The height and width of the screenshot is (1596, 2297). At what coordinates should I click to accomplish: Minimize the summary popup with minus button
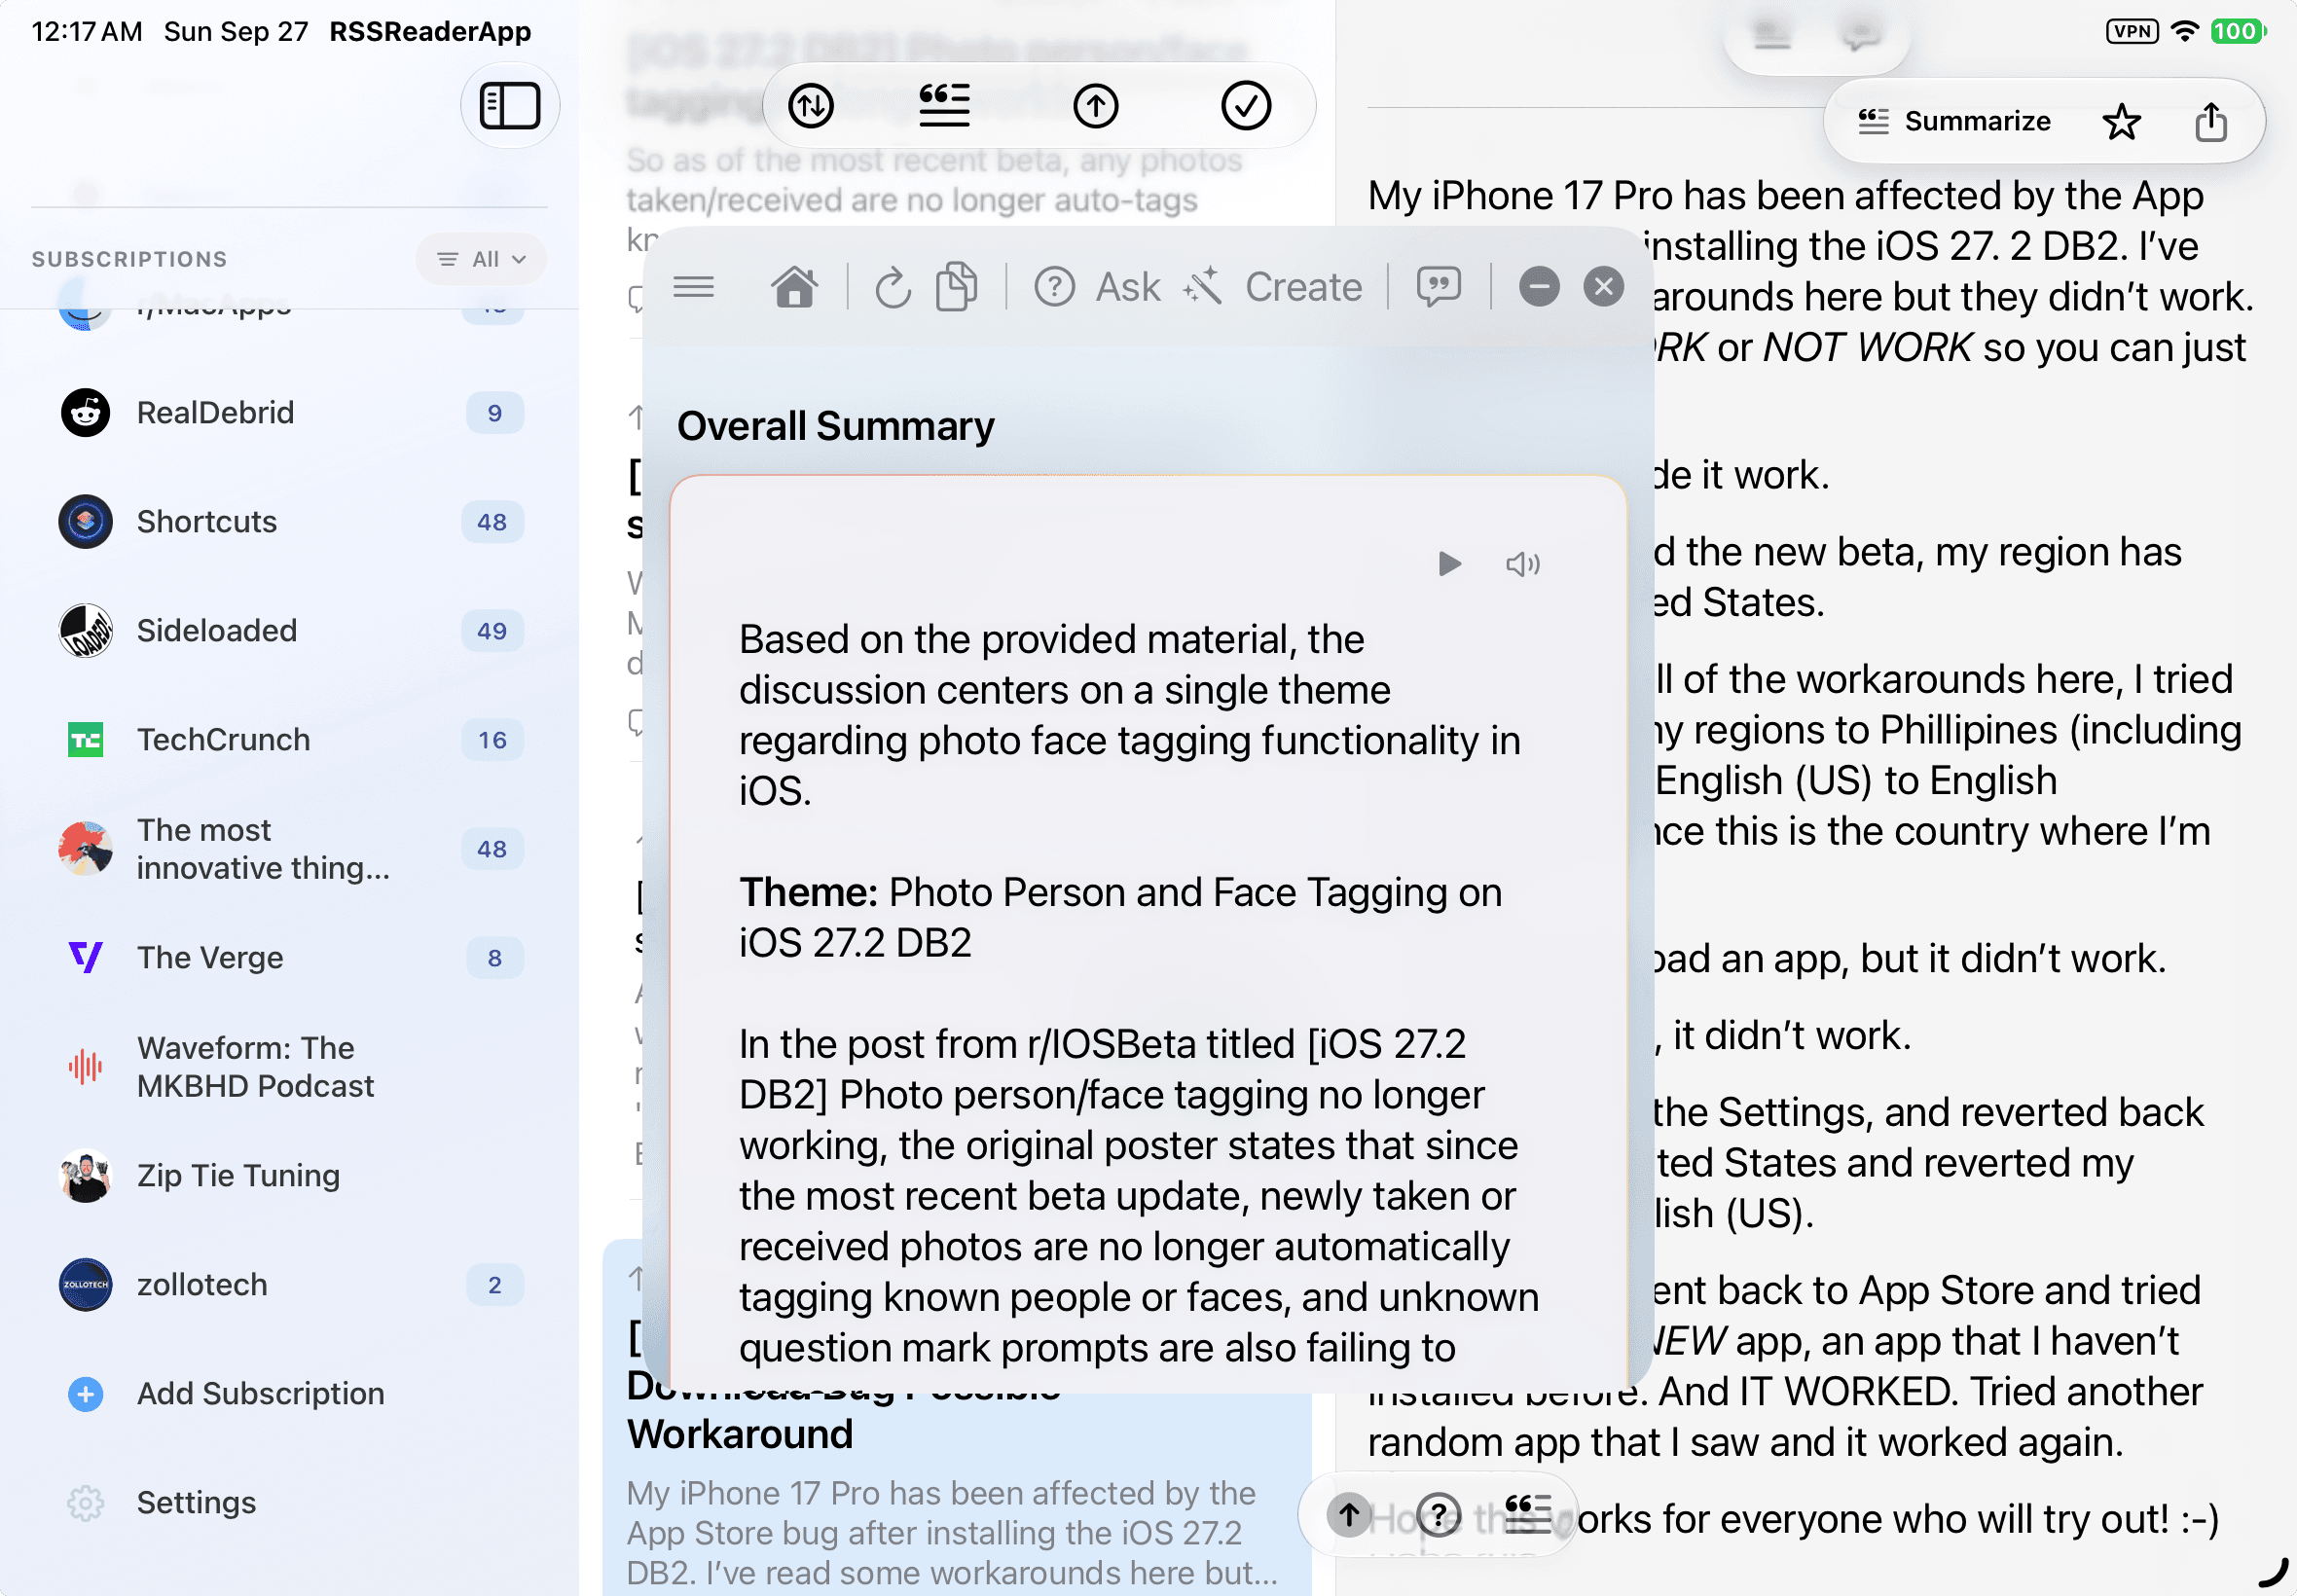click(x=1539, y=287)
